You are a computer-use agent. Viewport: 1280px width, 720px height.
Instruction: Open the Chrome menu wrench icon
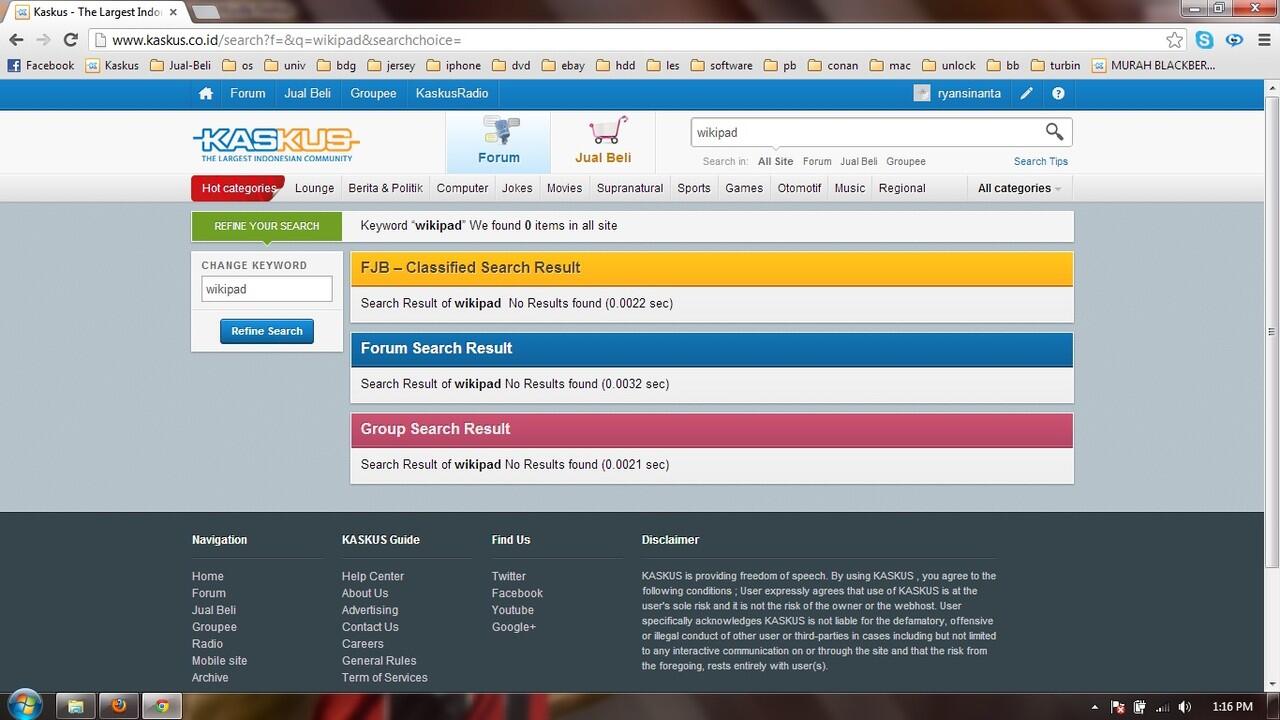[x=1264, y=40]
